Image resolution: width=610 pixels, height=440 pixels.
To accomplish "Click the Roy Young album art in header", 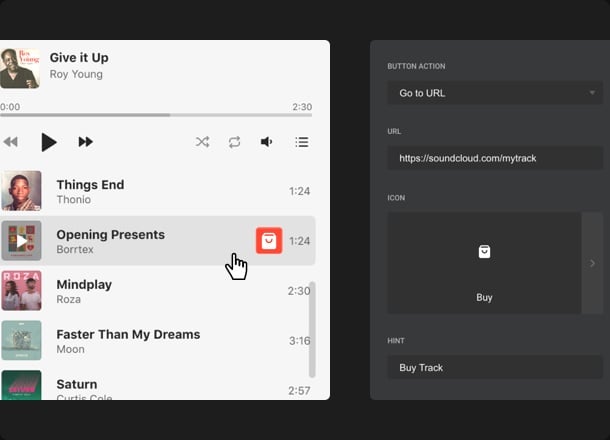I will pos(19,68).
